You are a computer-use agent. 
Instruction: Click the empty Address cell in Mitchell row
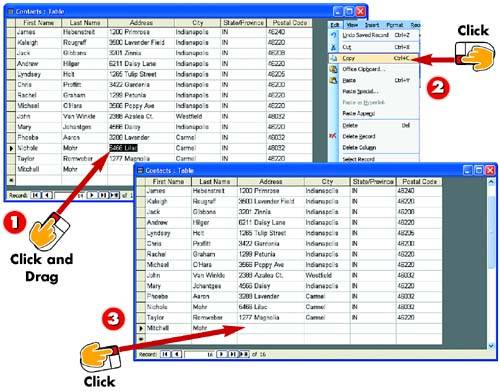pyautogui.click(x=271, y=328)
